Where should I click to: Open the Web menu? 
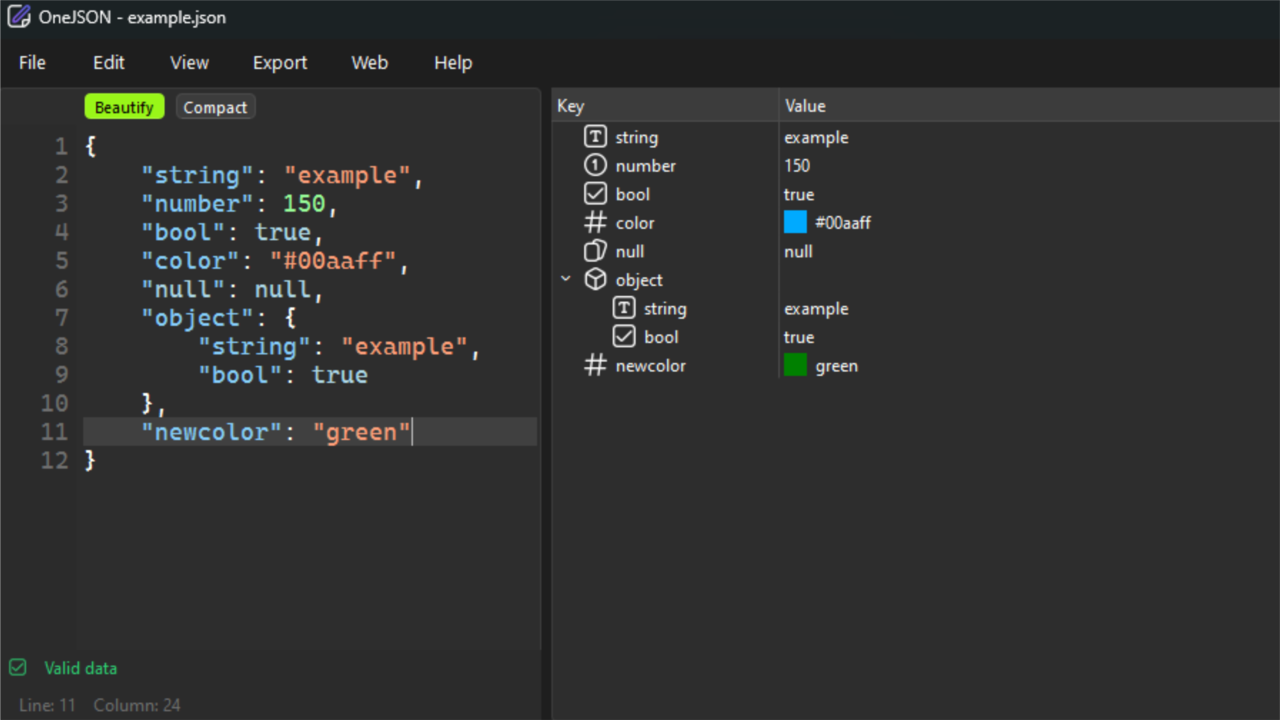coord(369,63)
